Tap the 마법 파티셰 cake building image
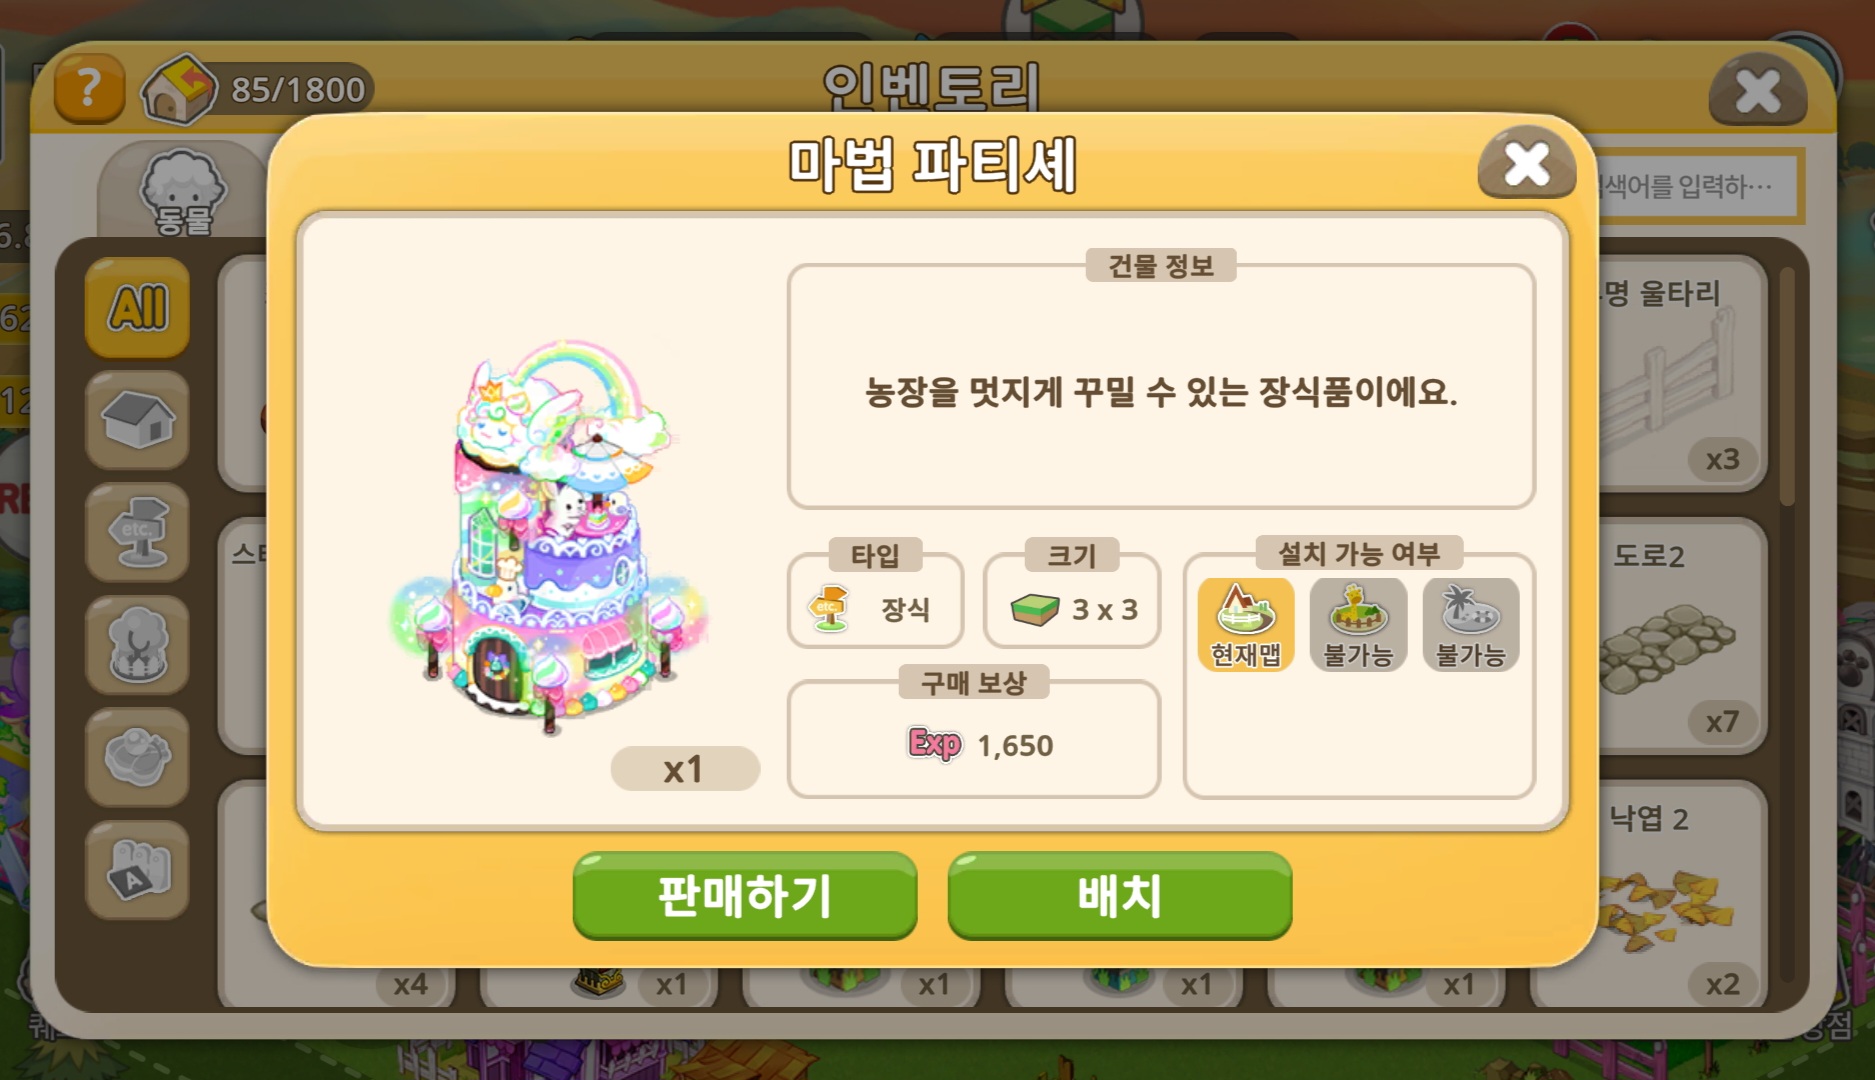This screenshot has width=1875, height=1080. pos(548,535)
